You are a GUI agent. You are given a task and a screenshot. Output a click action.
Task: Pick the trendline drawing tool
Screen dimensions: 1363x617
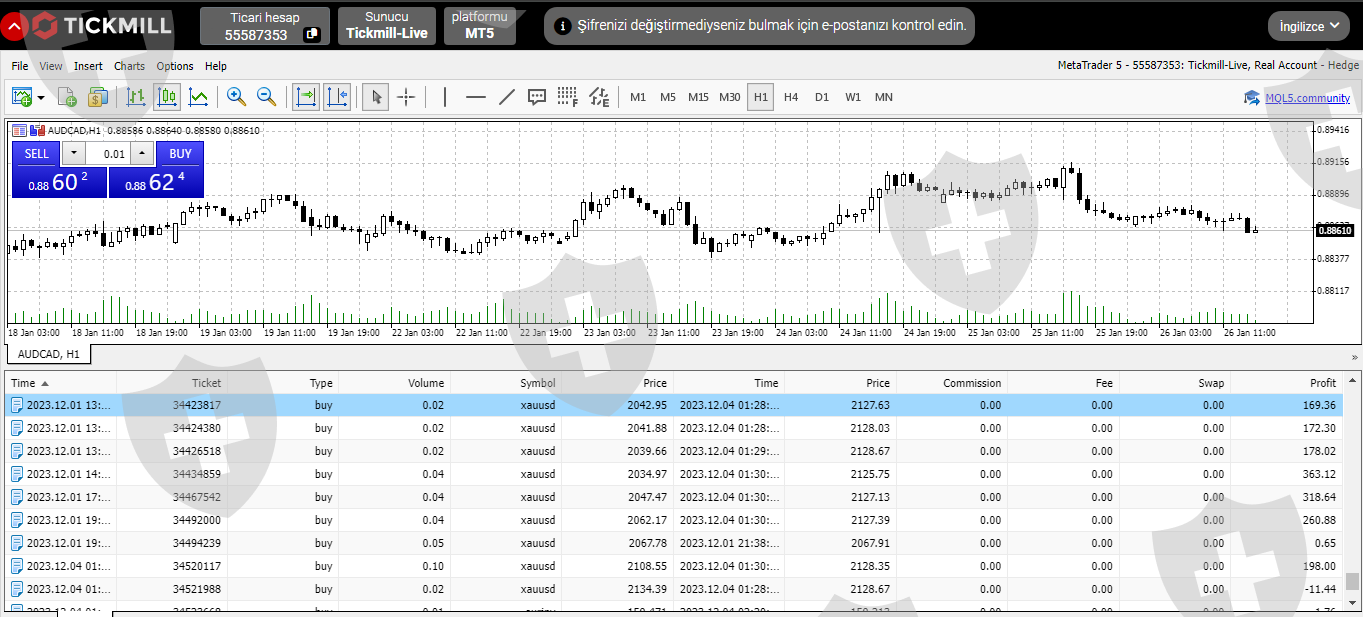[x=506, y=97]
